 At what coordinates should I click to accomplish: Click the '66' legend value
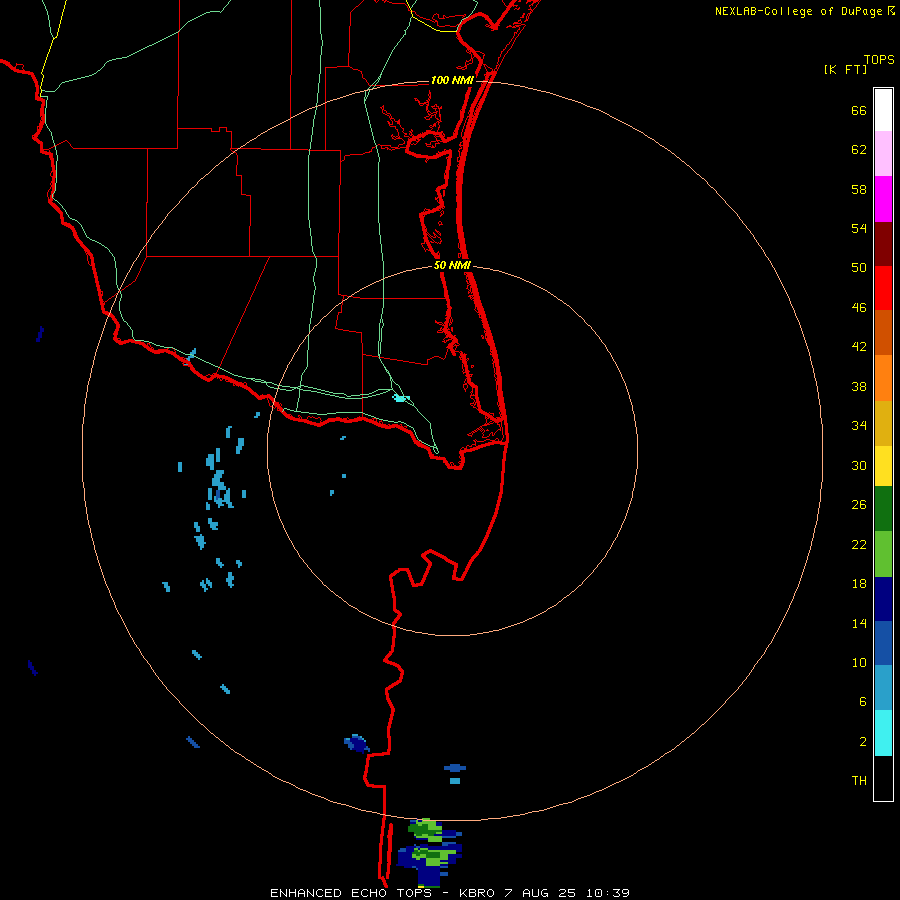[x=859, y=110]
